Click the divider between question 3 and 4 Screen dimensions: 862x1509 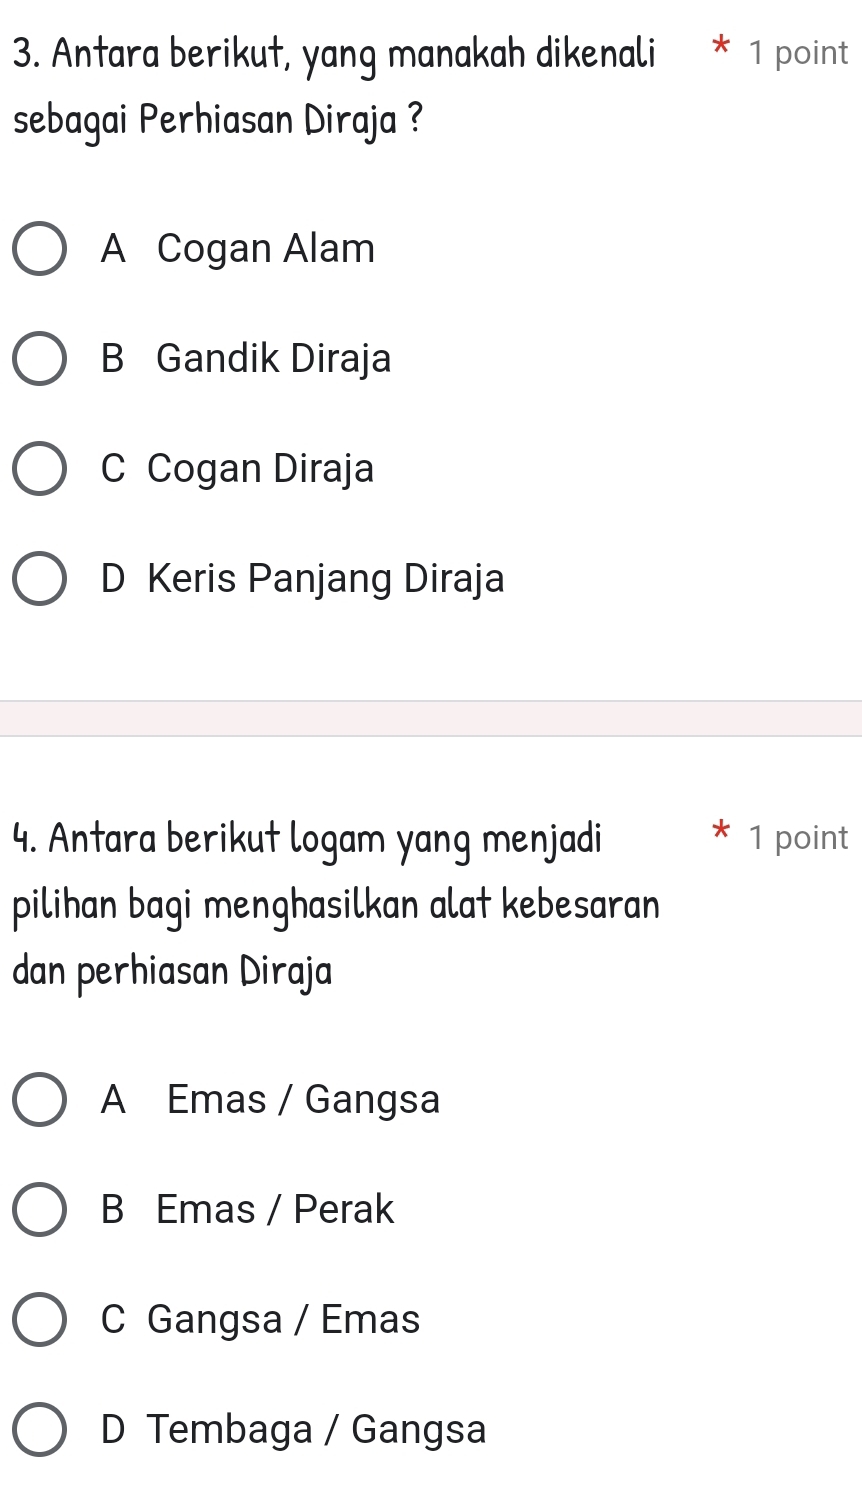431,716
